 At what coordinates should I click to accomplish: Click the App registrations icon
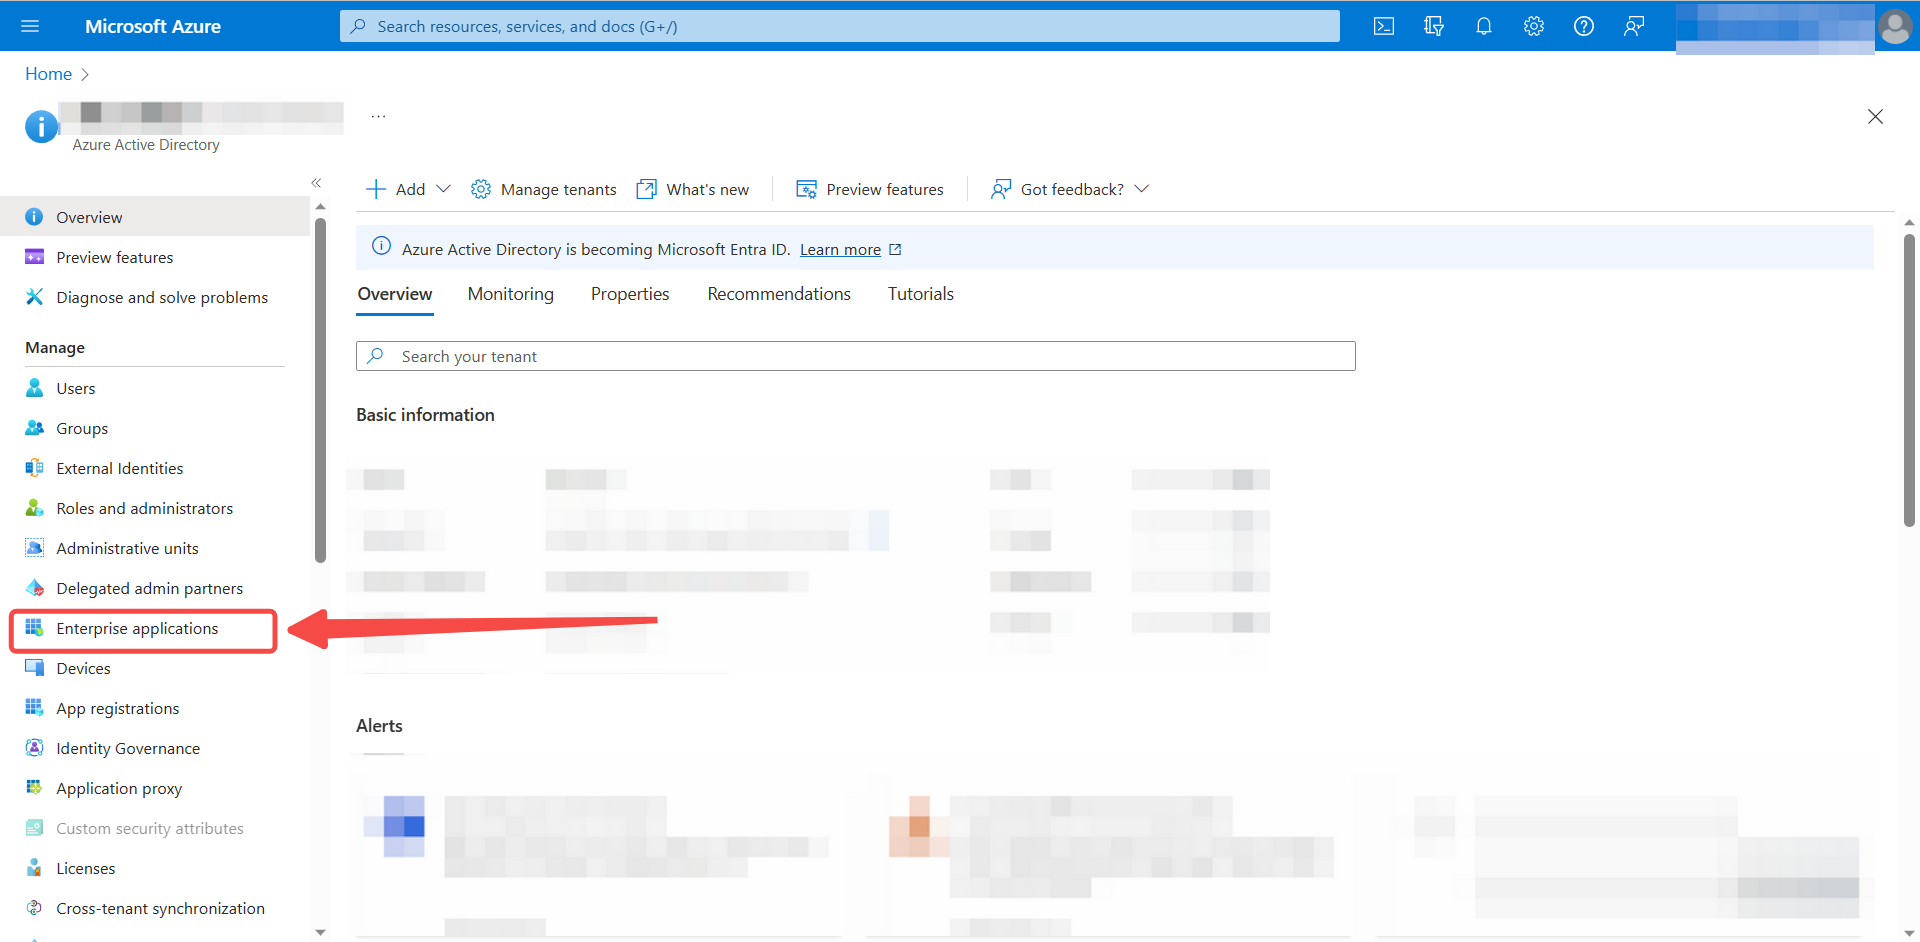pyautogui.click(x=35, y=708)
